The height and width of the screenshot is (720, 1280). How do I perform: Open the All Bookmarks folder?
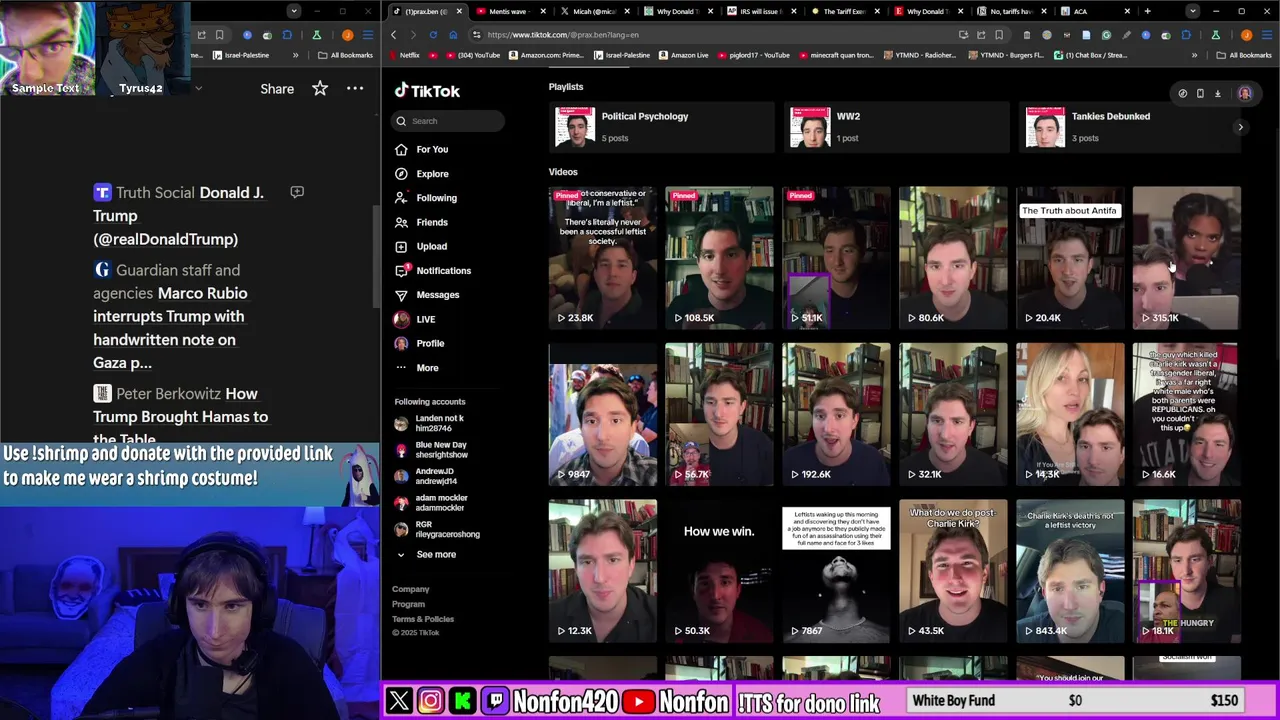click(1244, 55)
